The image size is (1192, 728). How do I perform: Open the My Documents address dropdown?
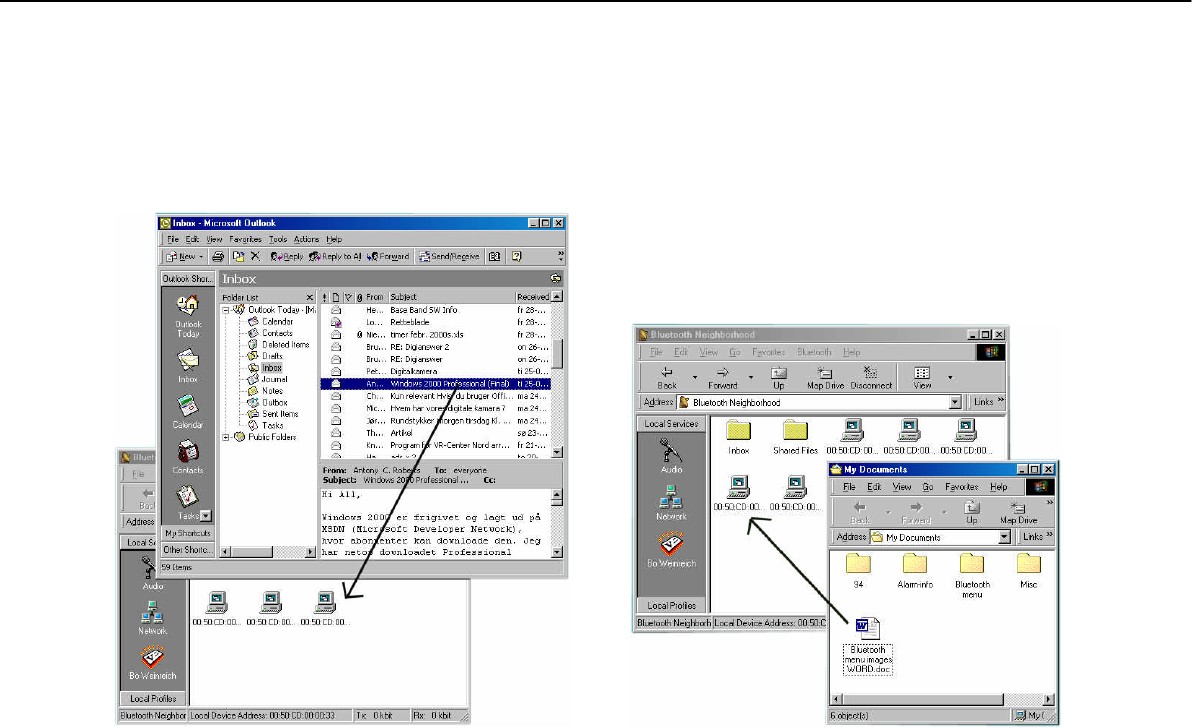click(1004, 537)
